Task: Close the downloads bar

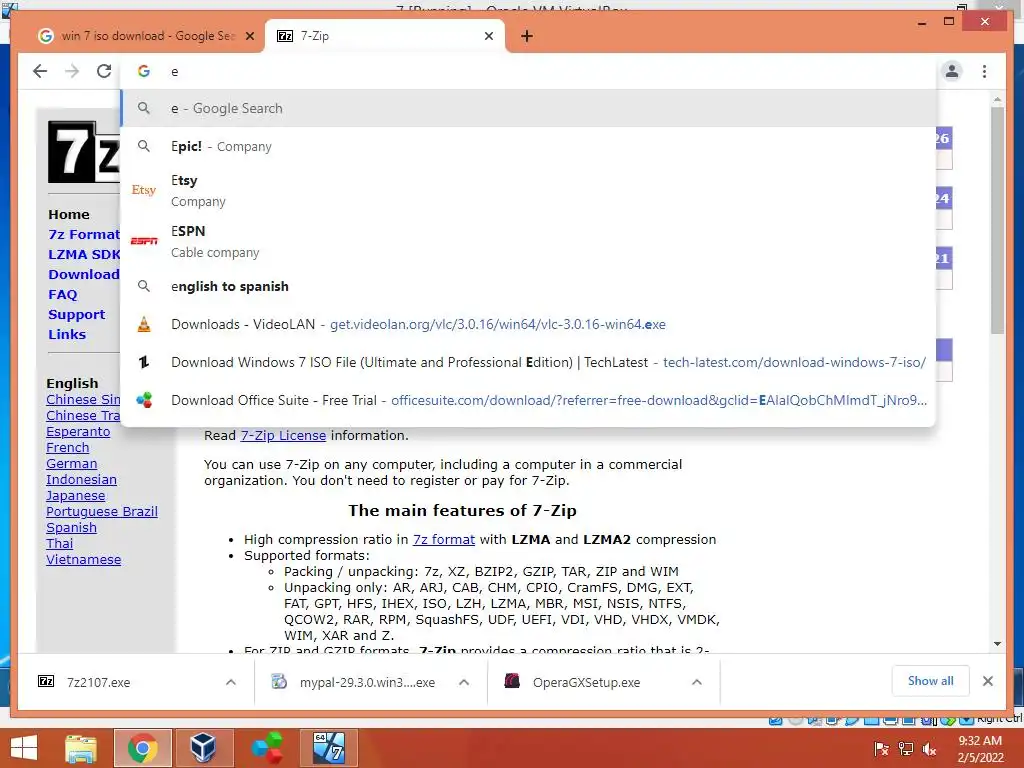Action: coord(987,681)
